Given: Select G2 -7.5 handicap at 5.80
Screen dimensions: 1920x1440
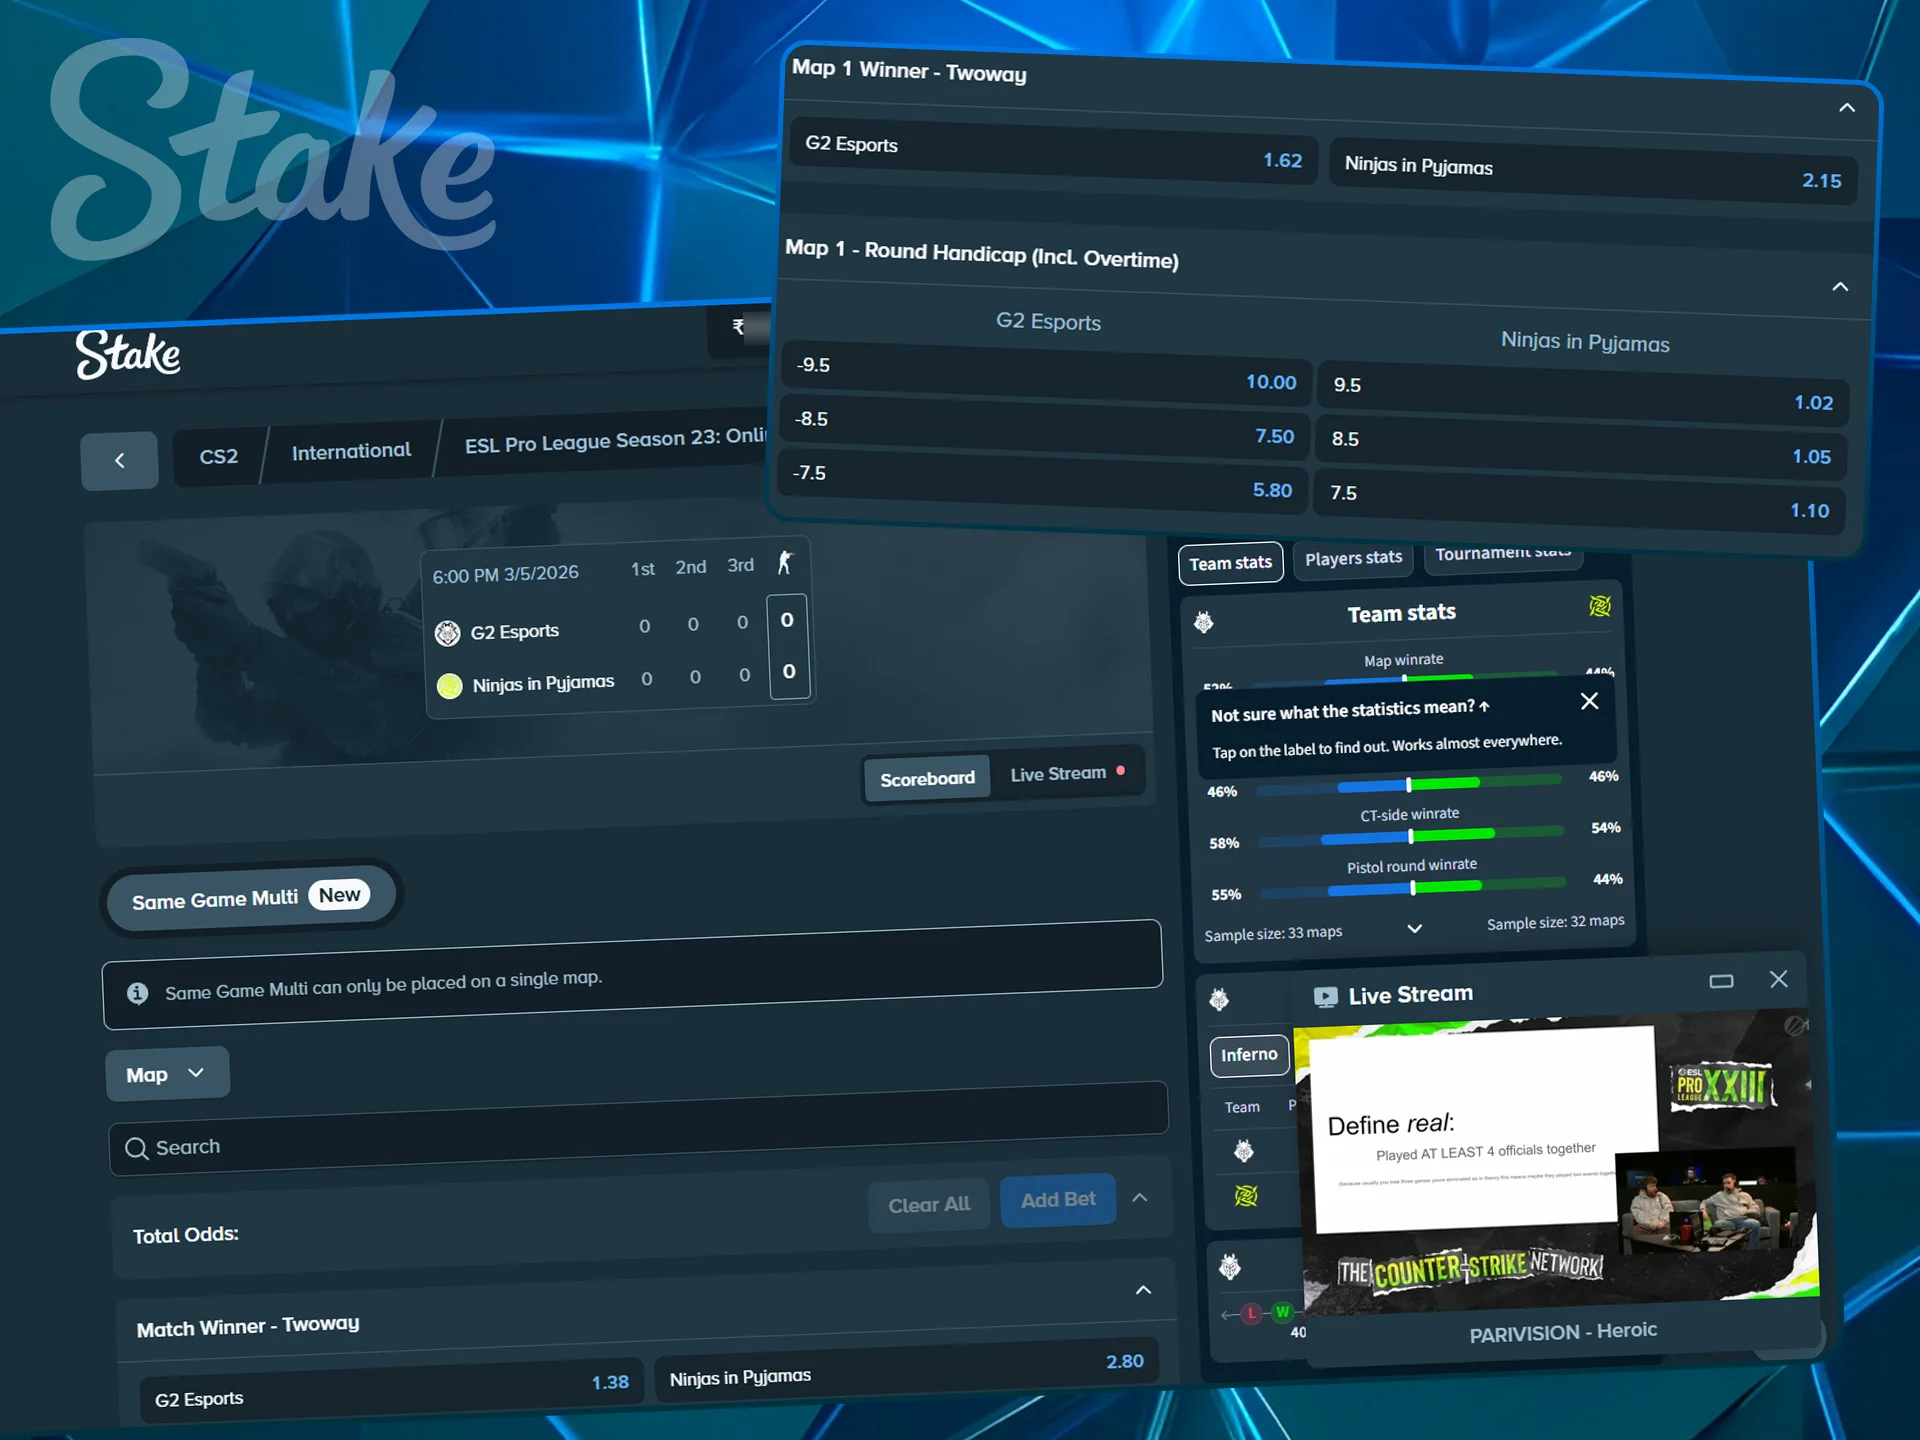Looking at the screenshot, I should [1042, 481].
